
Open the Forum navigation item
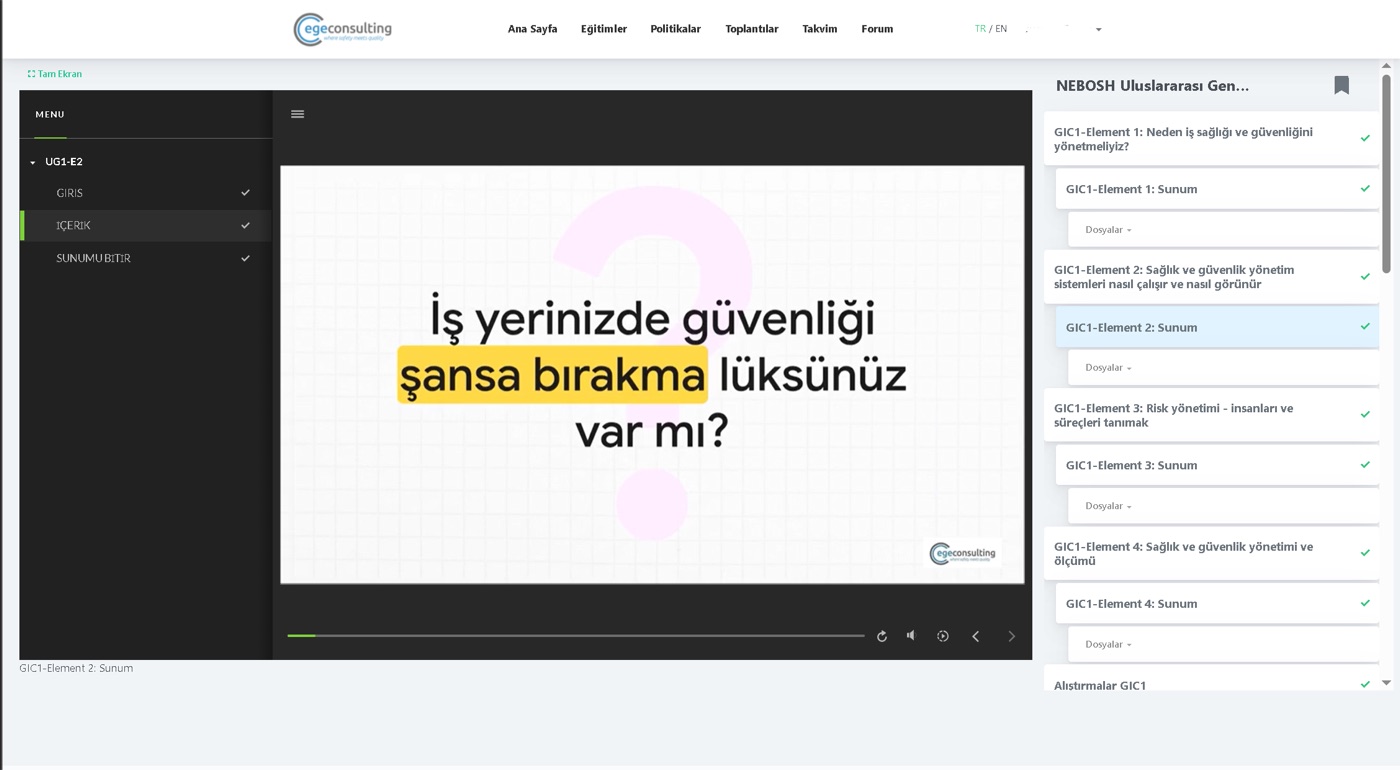(x=877, y=29)
